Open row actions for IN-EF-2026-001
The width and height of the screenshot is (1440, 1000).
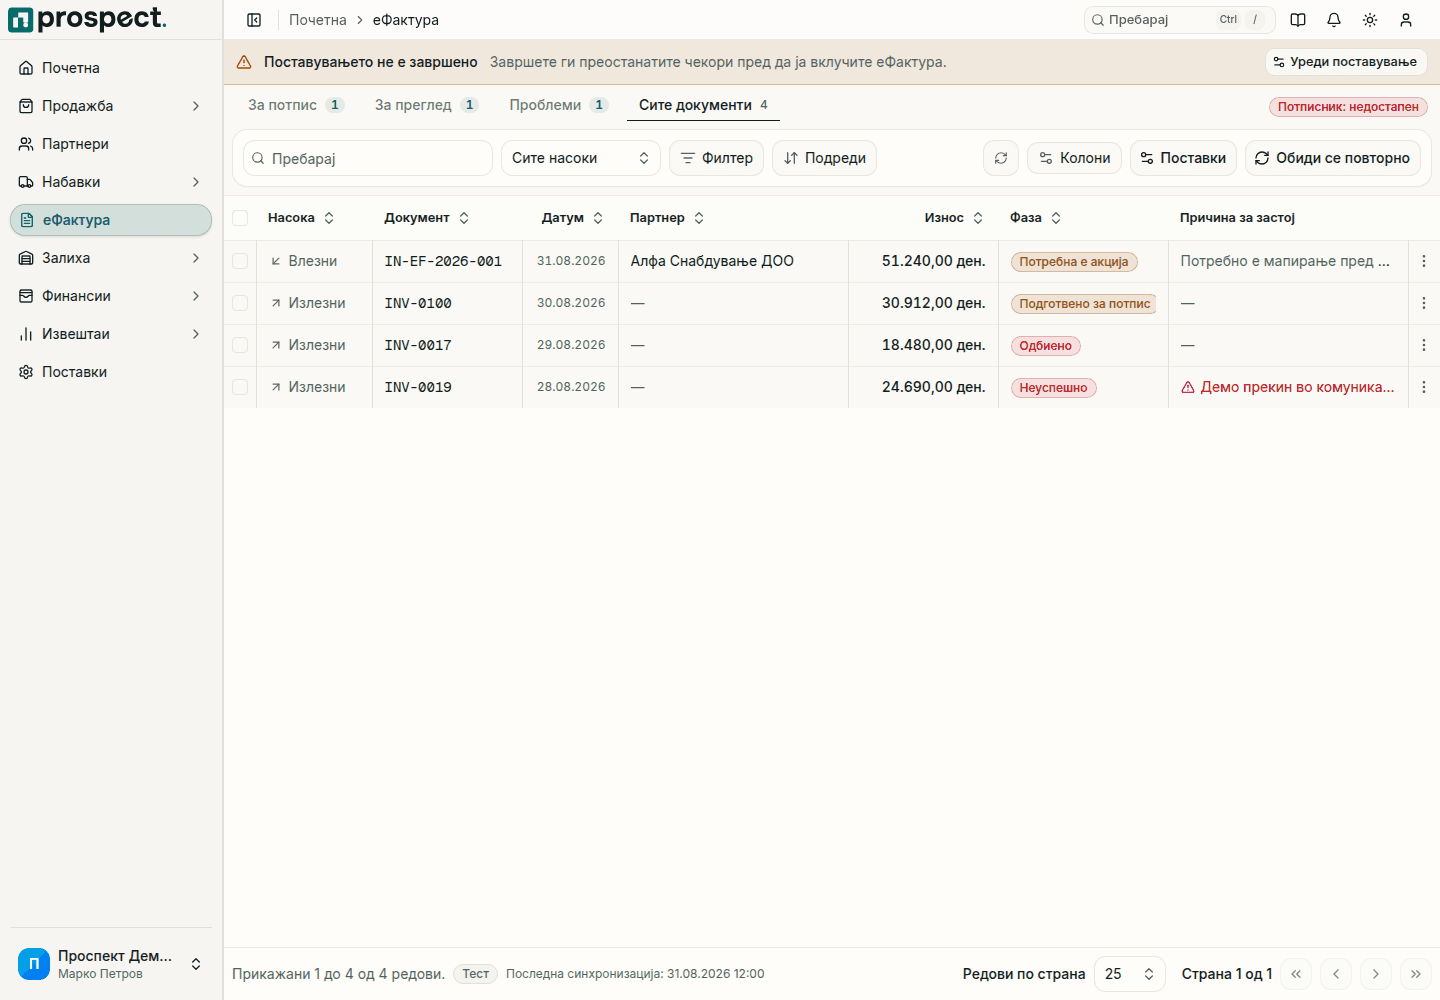[x=1424, y=261]
